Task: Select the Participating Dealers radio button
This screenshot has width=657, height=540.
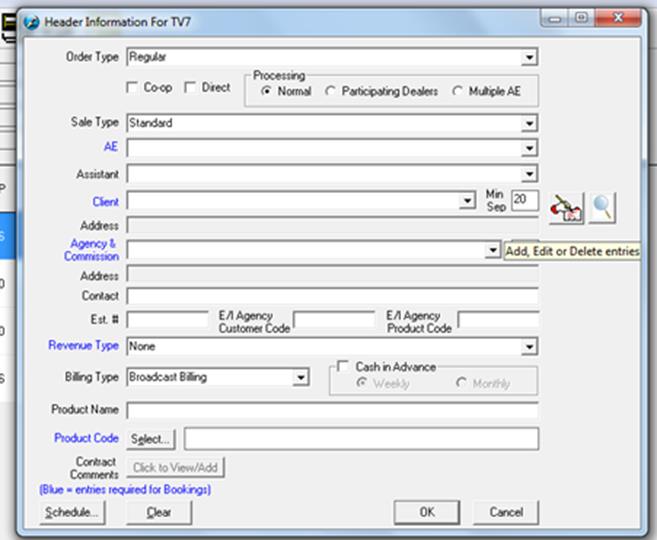Action: (331, 91)
